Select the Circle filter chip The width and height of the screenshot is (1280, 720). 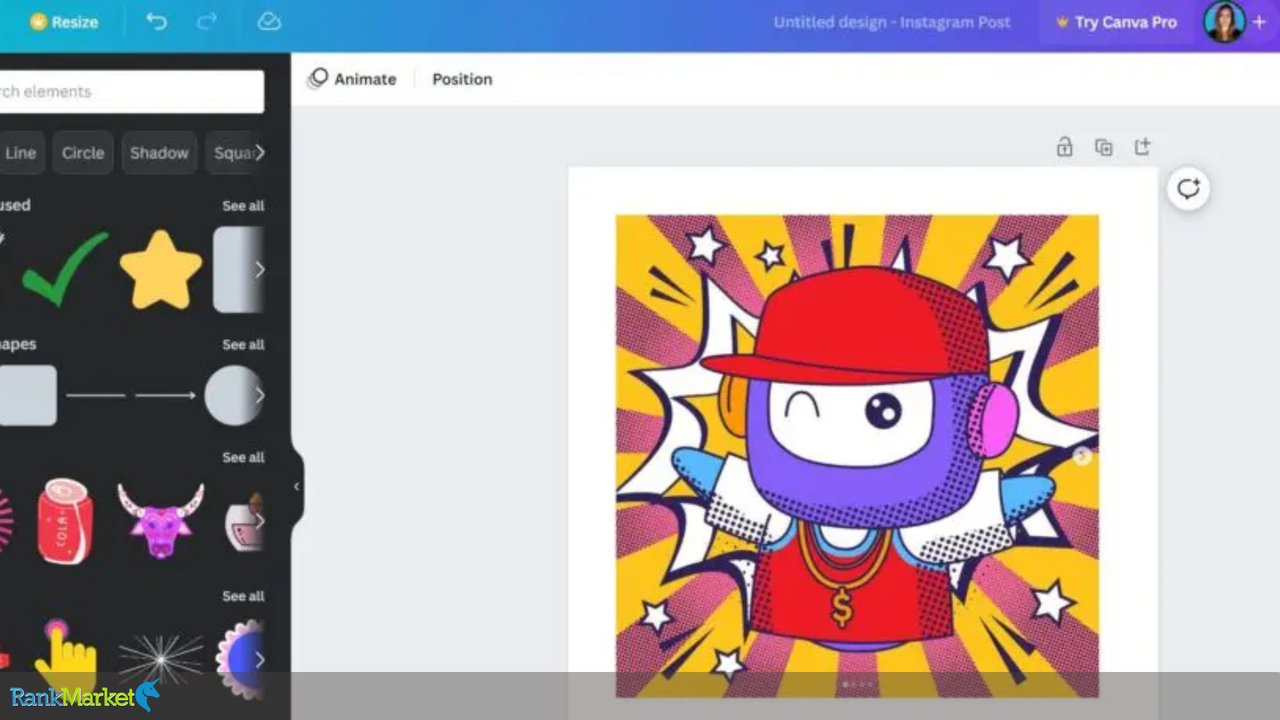click(x=83, y=153)
